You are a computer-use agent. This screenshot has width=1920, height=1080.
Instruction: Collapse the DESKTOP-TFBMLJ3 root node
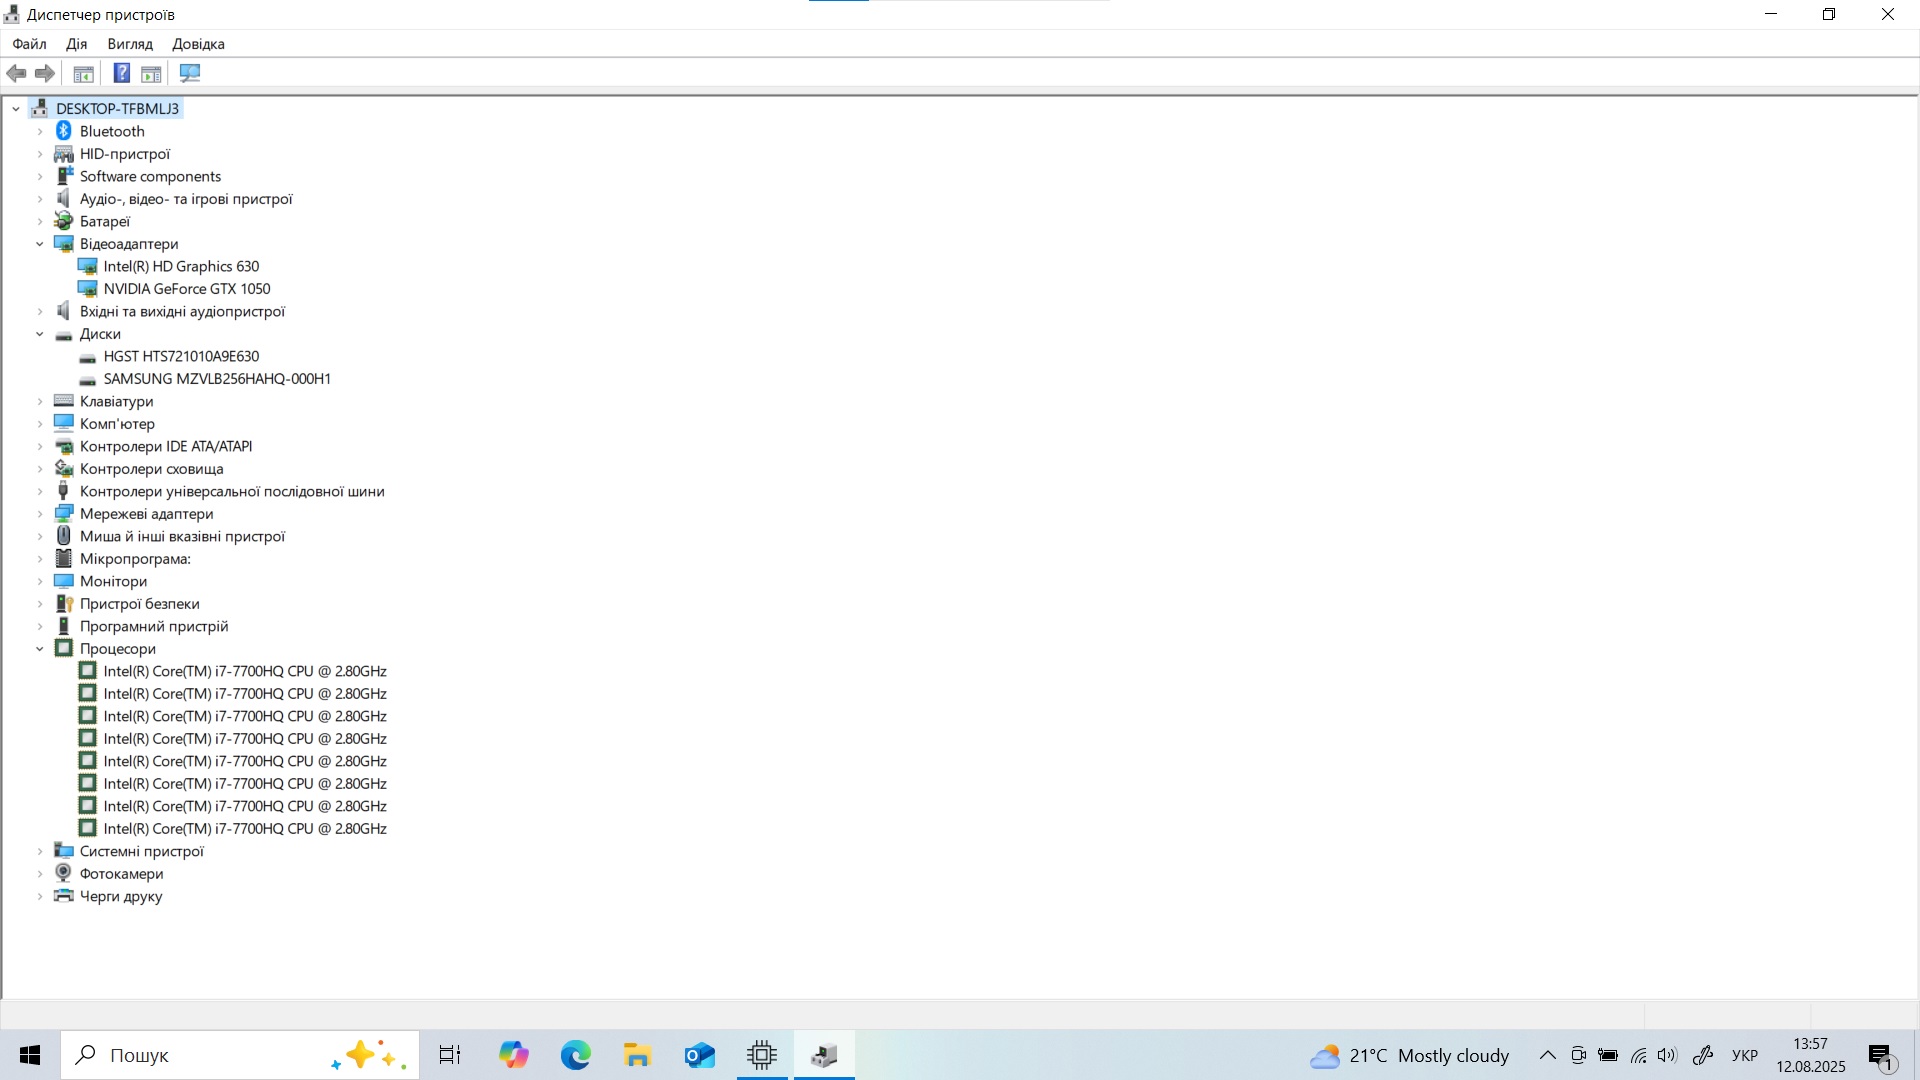(16, 109)
